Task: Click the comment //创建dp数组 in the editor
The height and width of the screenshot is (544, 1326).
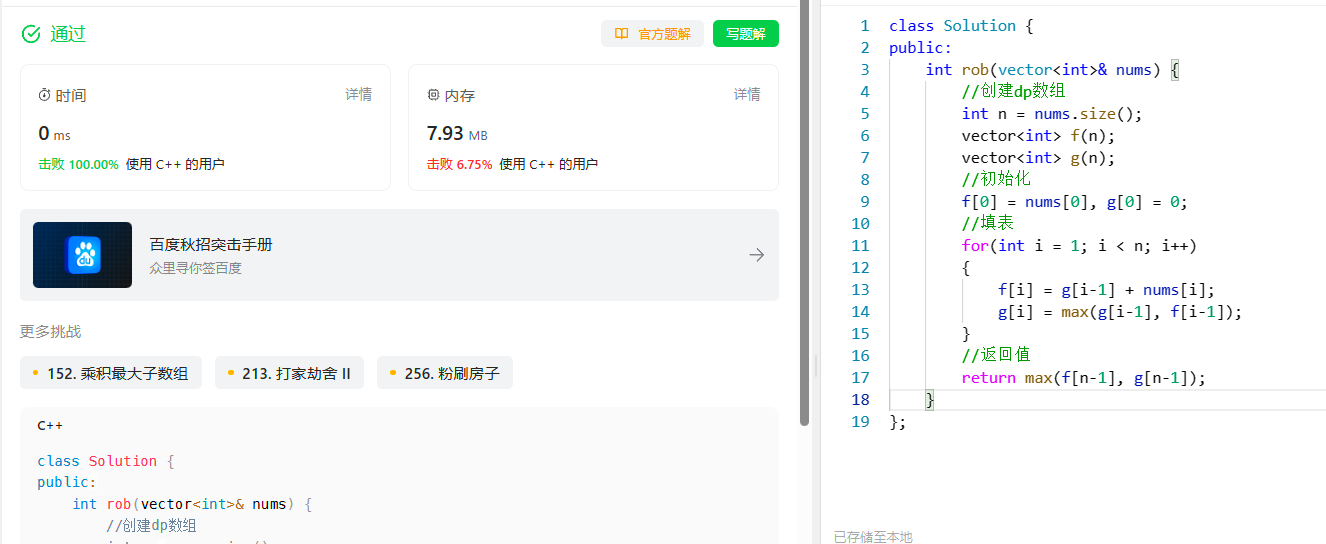Action: 1014,92
